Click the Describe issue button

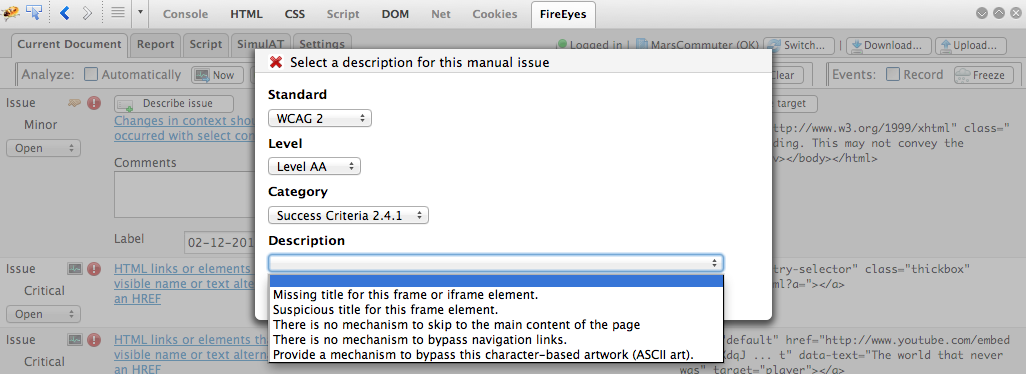[173, 103]
